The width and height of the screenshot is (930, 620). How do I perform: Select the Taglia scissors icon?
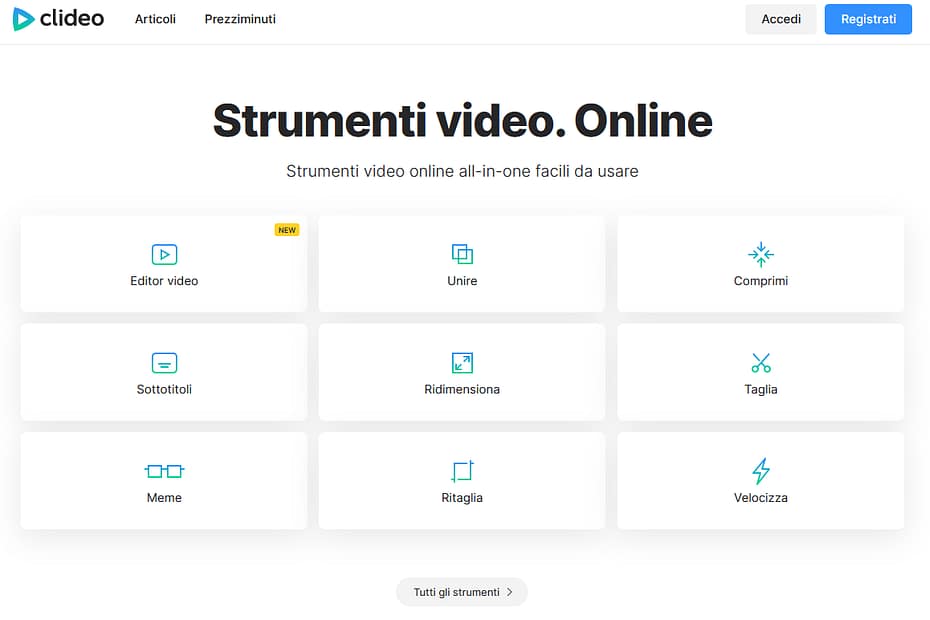click(x=761, y=362)
